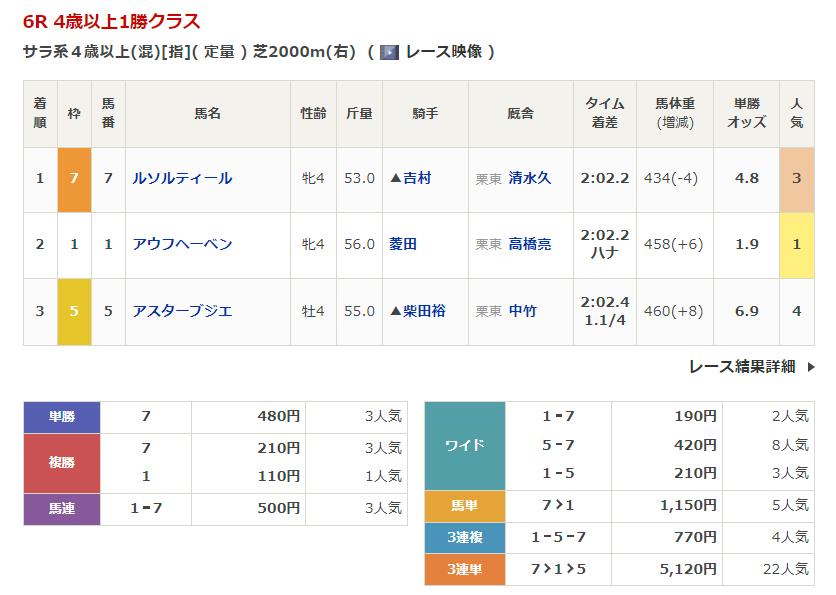Open horse ルソルティール profile

[182, 179]
